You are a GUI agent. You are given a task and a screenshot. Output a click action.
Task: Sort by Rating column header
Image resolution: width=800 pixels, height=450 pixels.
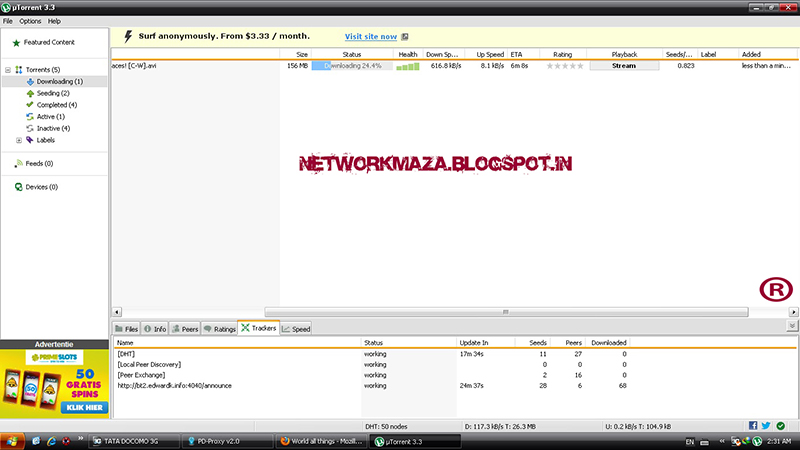(x=563, y=54)
